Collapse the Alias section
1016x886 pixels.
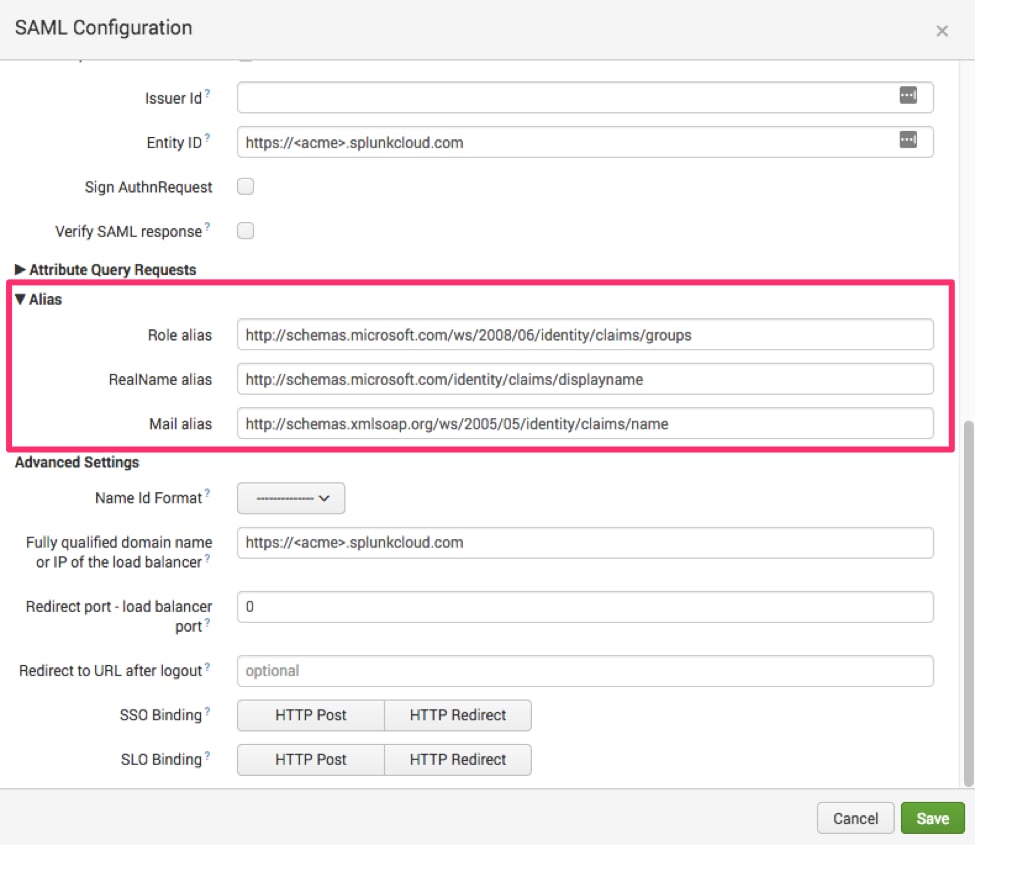[x=38, y=299]
